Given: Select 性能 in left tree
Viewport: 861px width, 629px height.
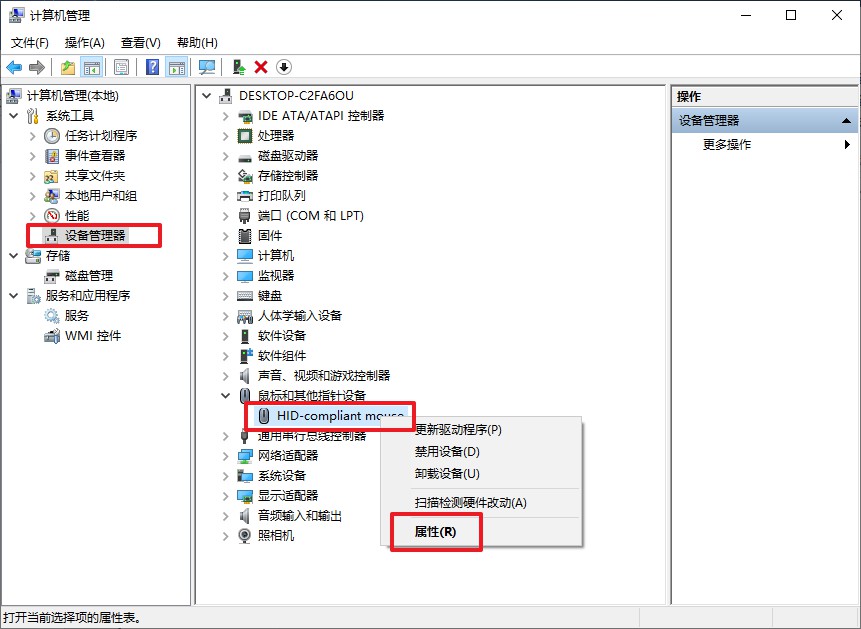Looking at the screenshot, I should coord(76,216).
